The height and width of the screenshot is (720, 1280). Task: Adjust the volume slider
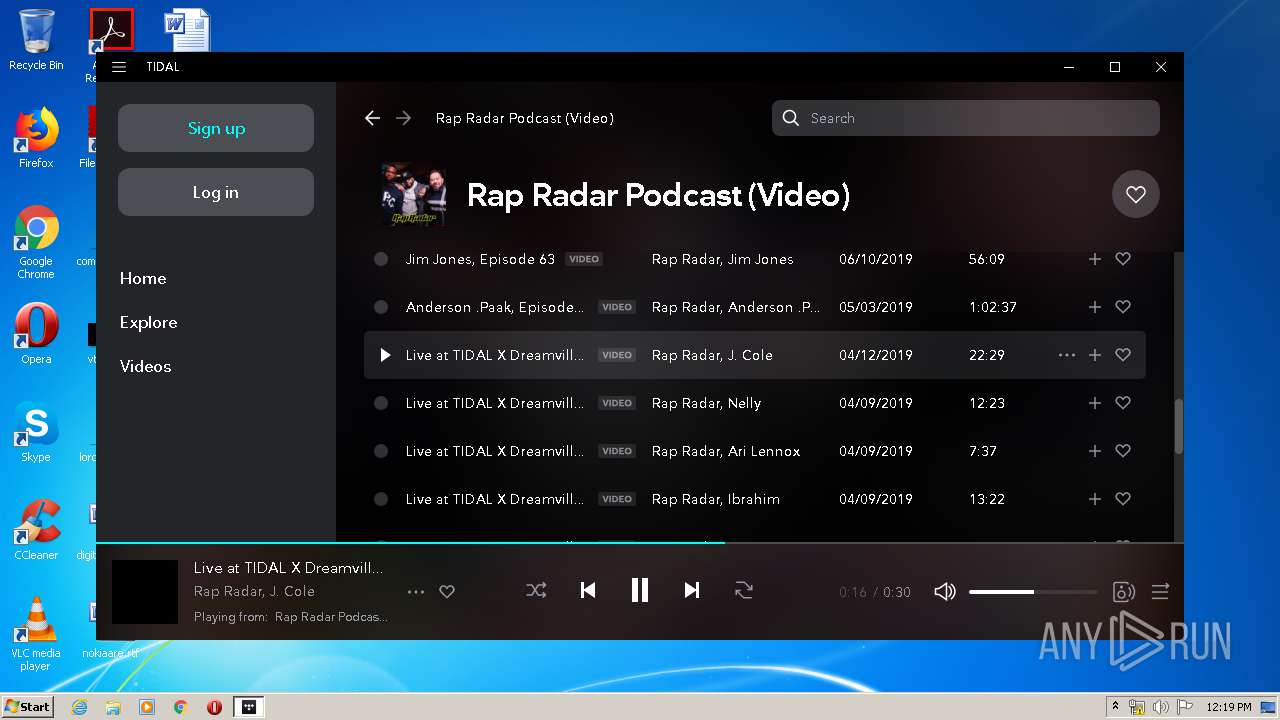click(x=1033, y=592)
